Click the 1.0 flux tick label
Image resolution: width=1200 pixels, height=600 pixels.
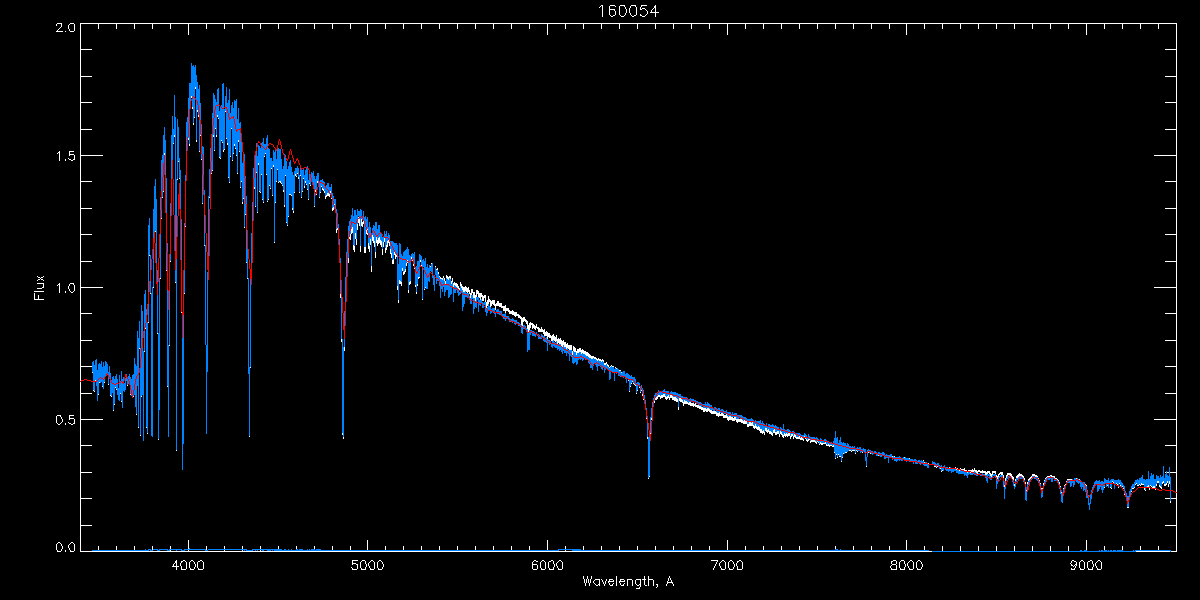tap(65, 288)
